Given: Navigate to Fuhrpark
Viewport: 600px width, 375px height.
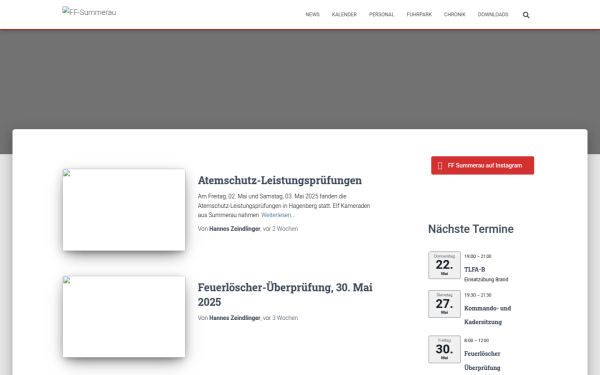Looking at the screenshot, I should (x=419, y=15).
